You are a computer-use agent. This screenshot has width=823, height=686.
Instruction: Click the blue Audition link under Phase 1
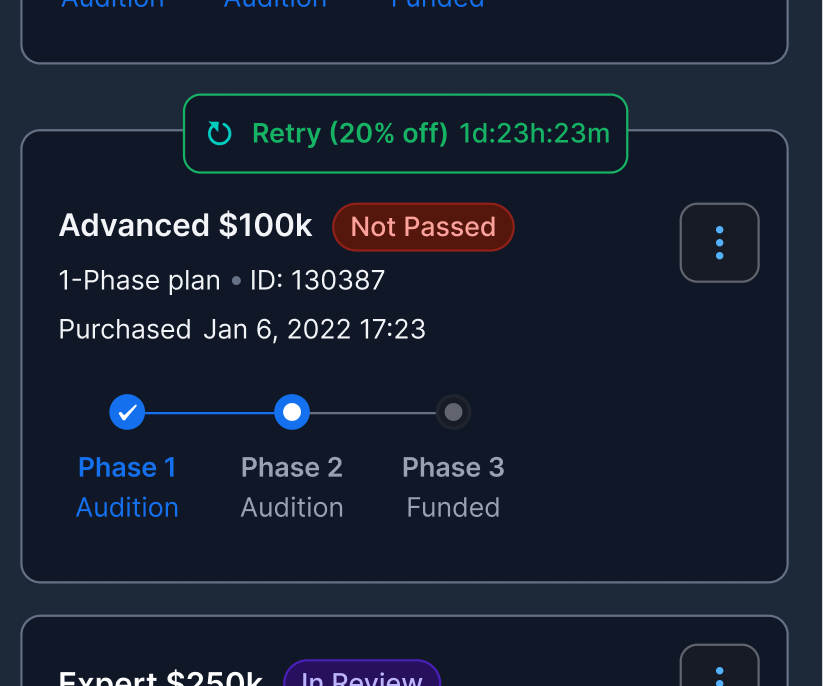pos(127,507)
